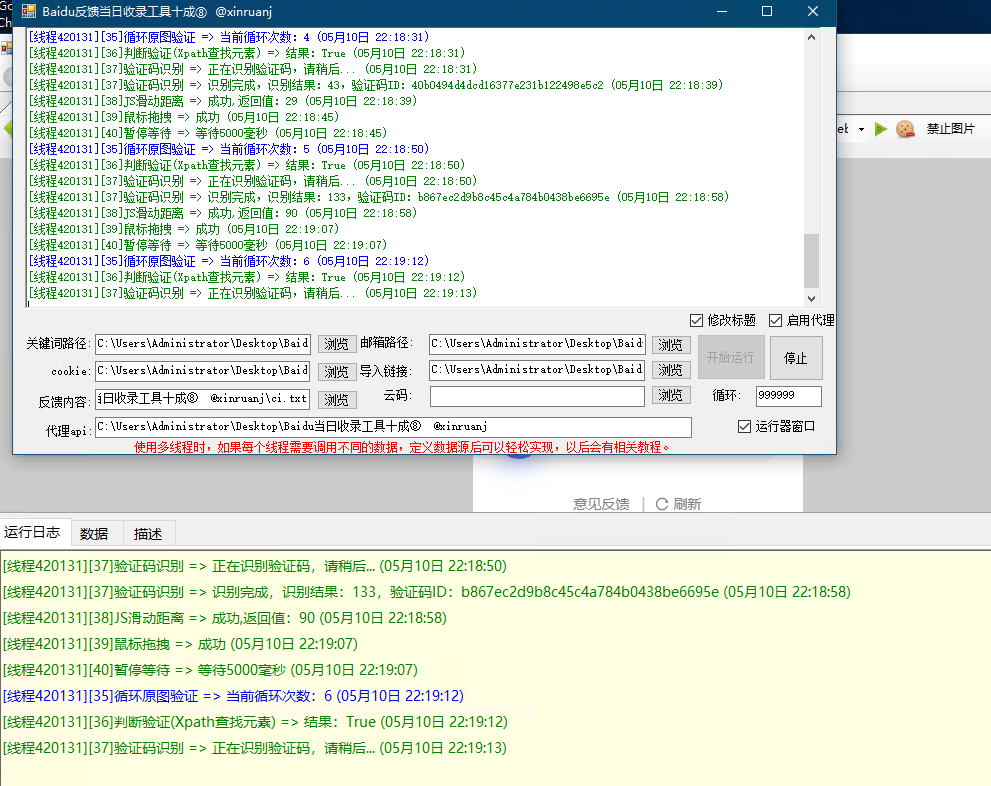The image size is (991, 786).
Task: Click 禁止图片 in the background toolbar
Action: pos(951,129)
